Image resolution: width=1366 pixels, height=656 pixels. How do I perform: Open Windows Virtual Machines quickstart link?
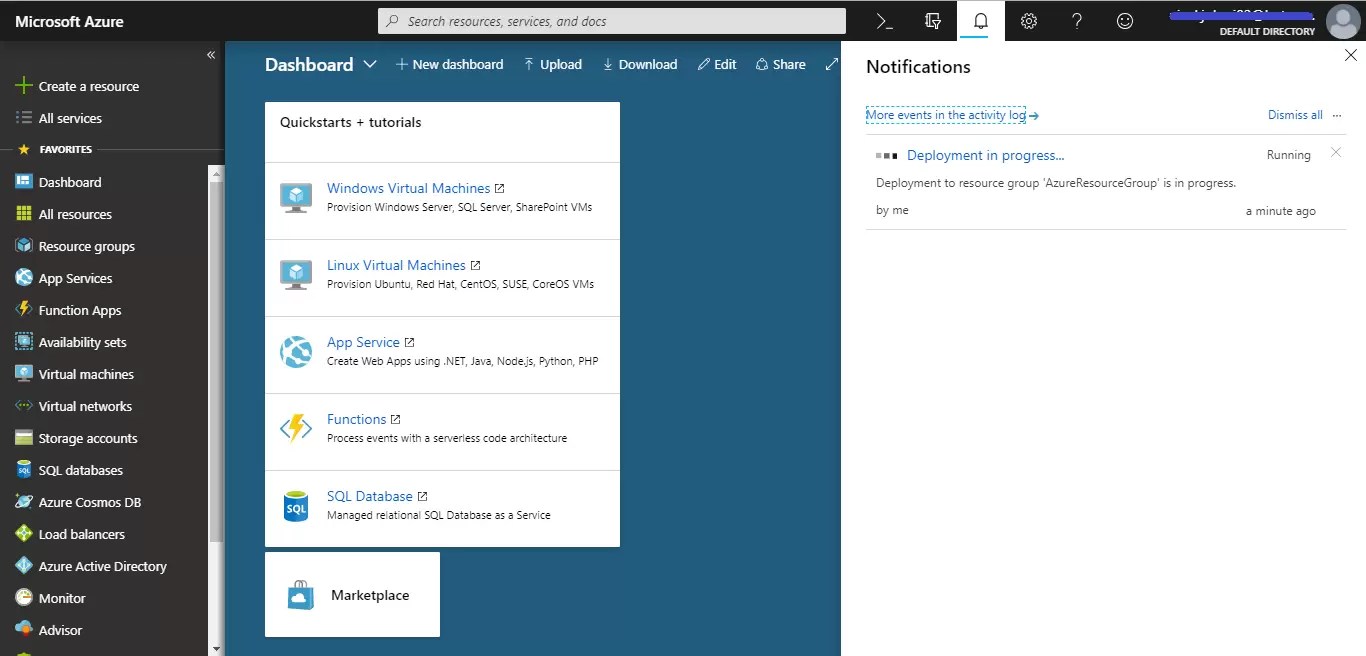[408, 188]
